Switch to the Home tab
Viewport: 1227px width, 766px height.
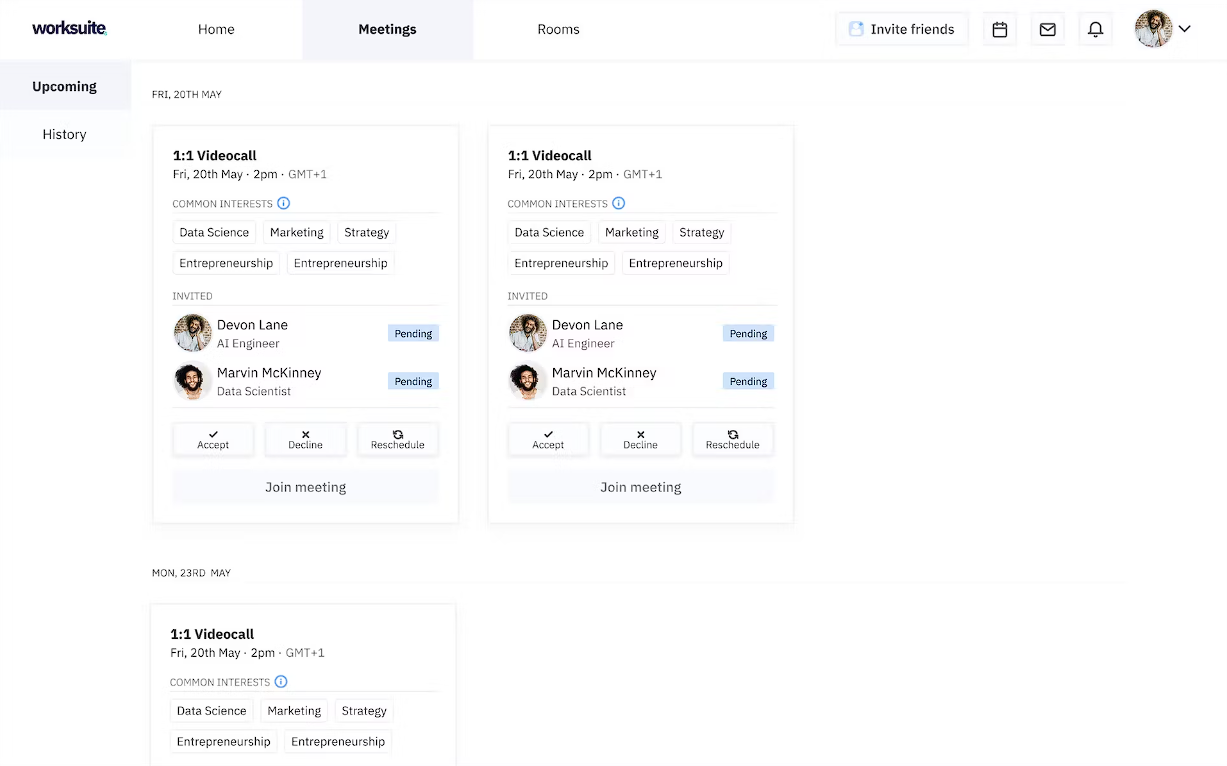(x=216, y=30)
